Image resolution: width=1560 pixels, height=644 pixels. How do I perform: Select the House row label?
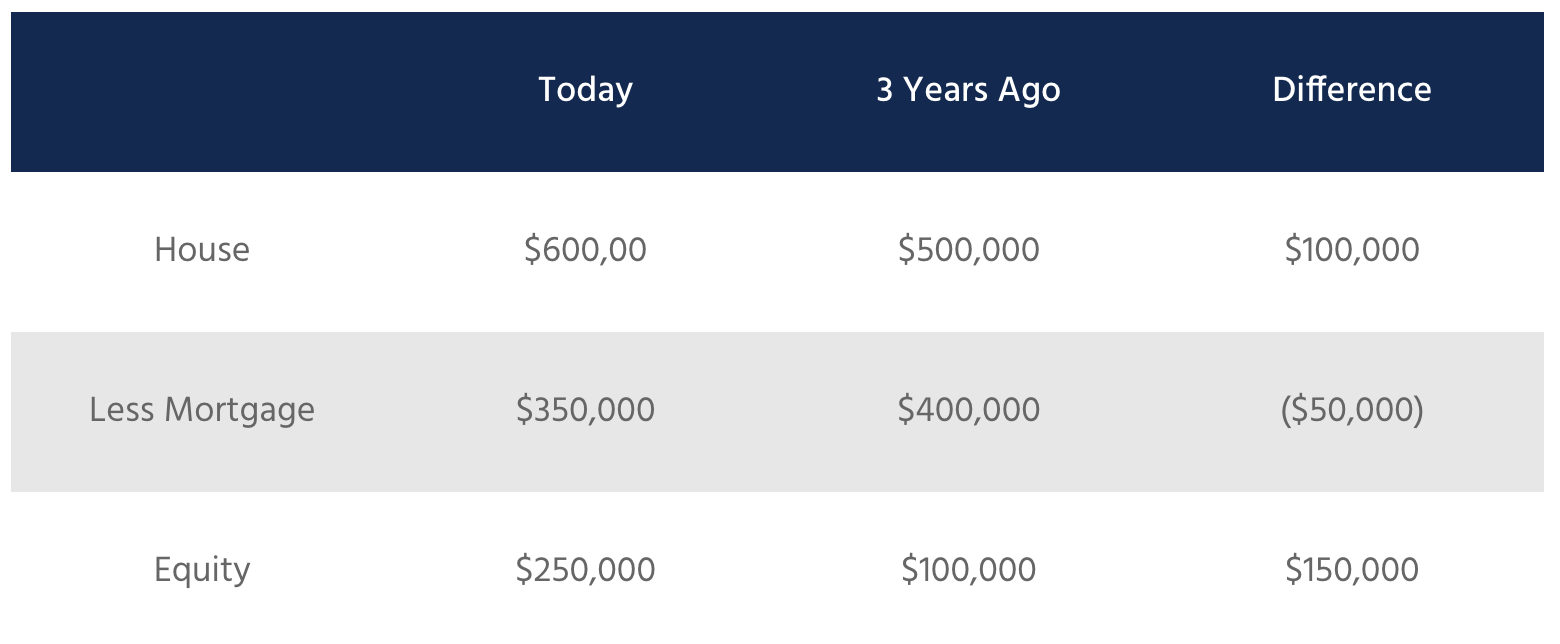[x=202, y=249]
